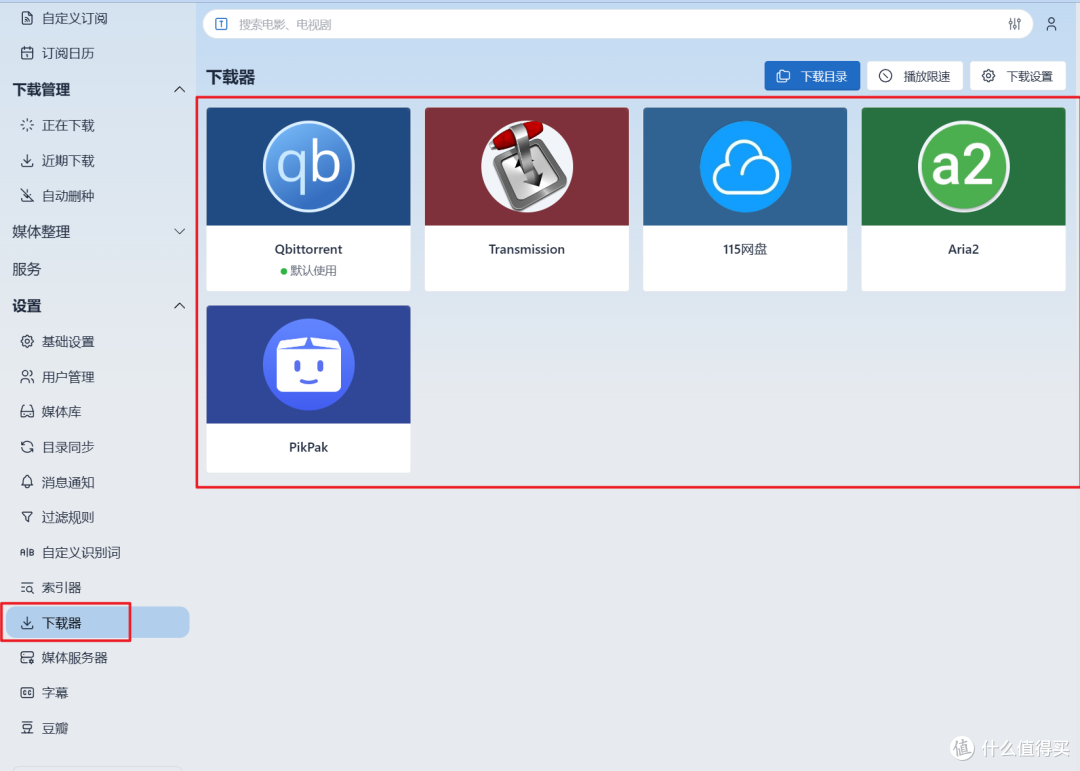Viewport: 1080px width, 771px height.
Task: Click the 播放限速 button
Action: 915,76
